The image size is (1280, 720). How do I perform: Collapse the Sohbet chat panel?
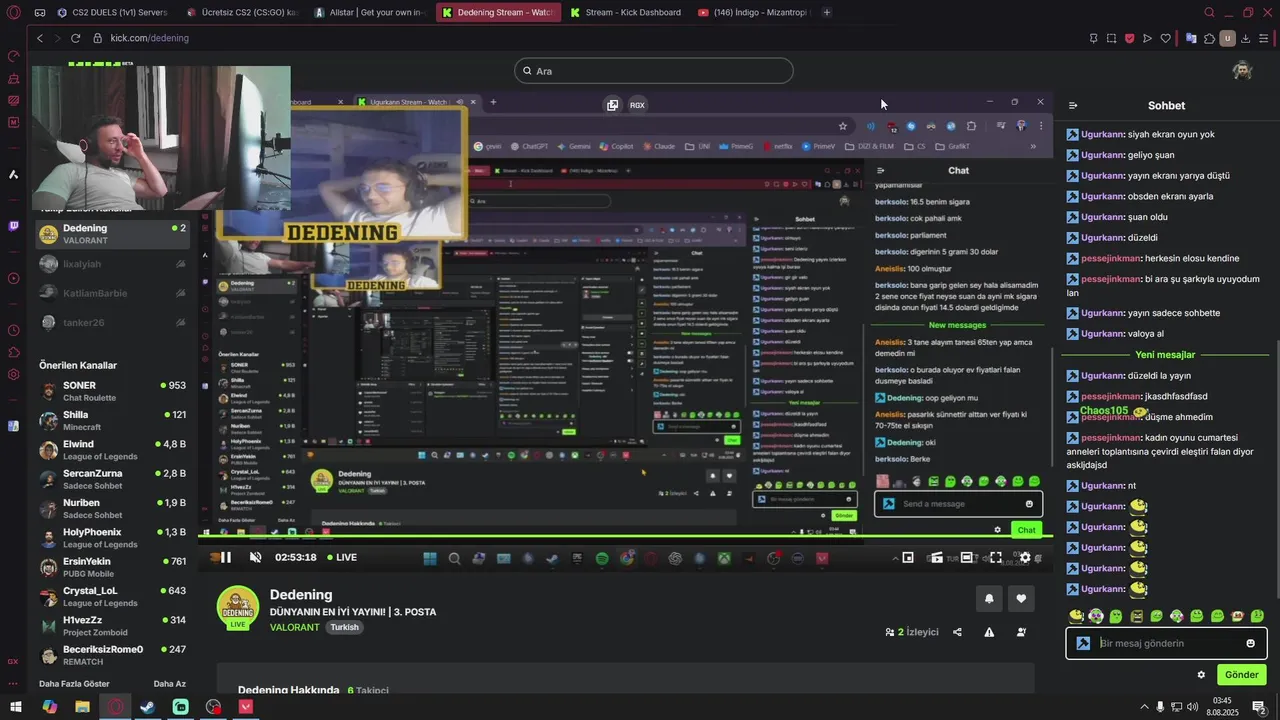tap(1073, 105)
